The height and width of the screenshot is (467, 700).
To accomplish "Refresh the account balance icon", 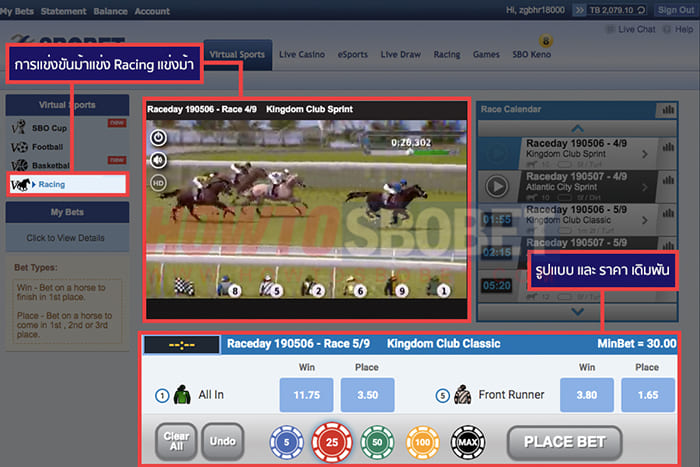I will coord(641,10).
